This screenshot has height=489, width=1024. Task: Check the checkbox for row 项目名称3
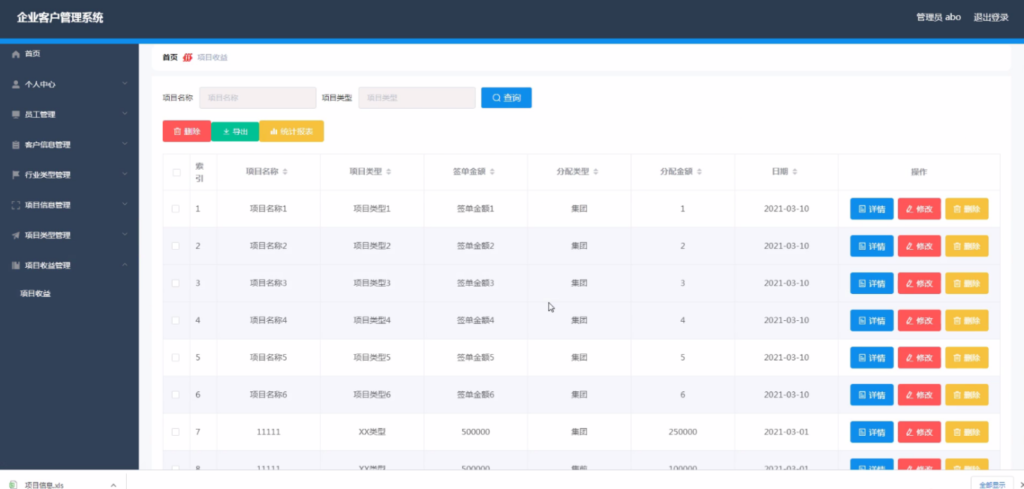(176, 283)
